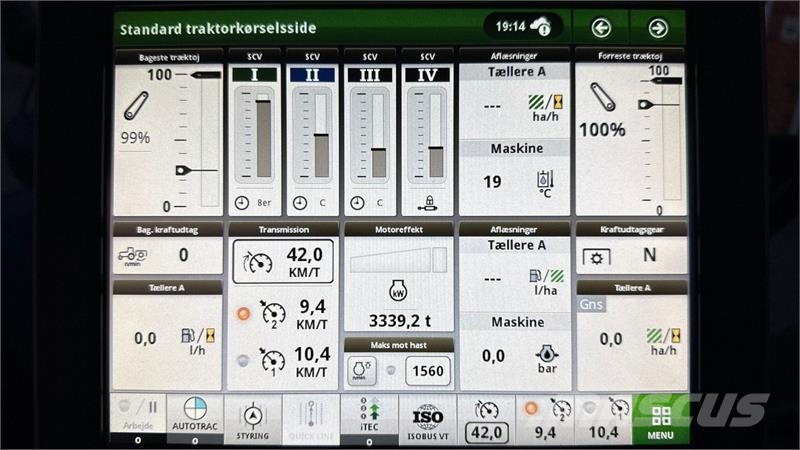
Task: Open SCV I flow gauge
Action: [254, 135]
